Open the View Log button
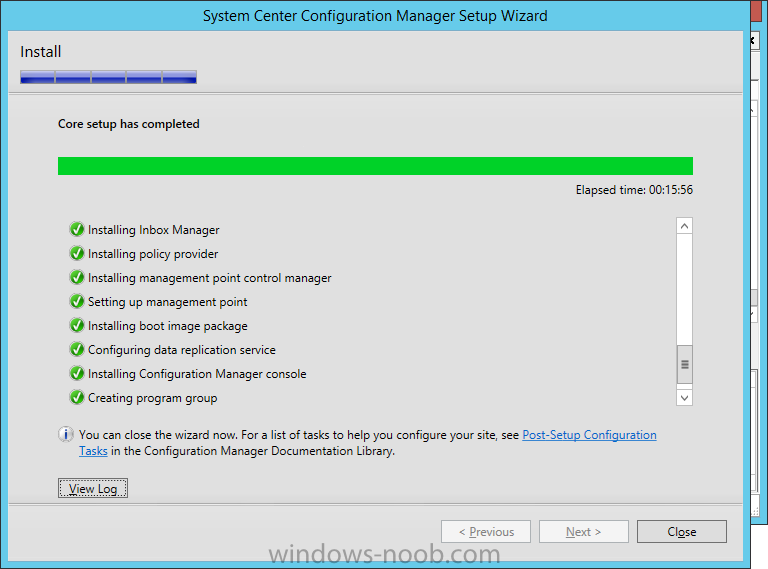 tap(93, 488)
